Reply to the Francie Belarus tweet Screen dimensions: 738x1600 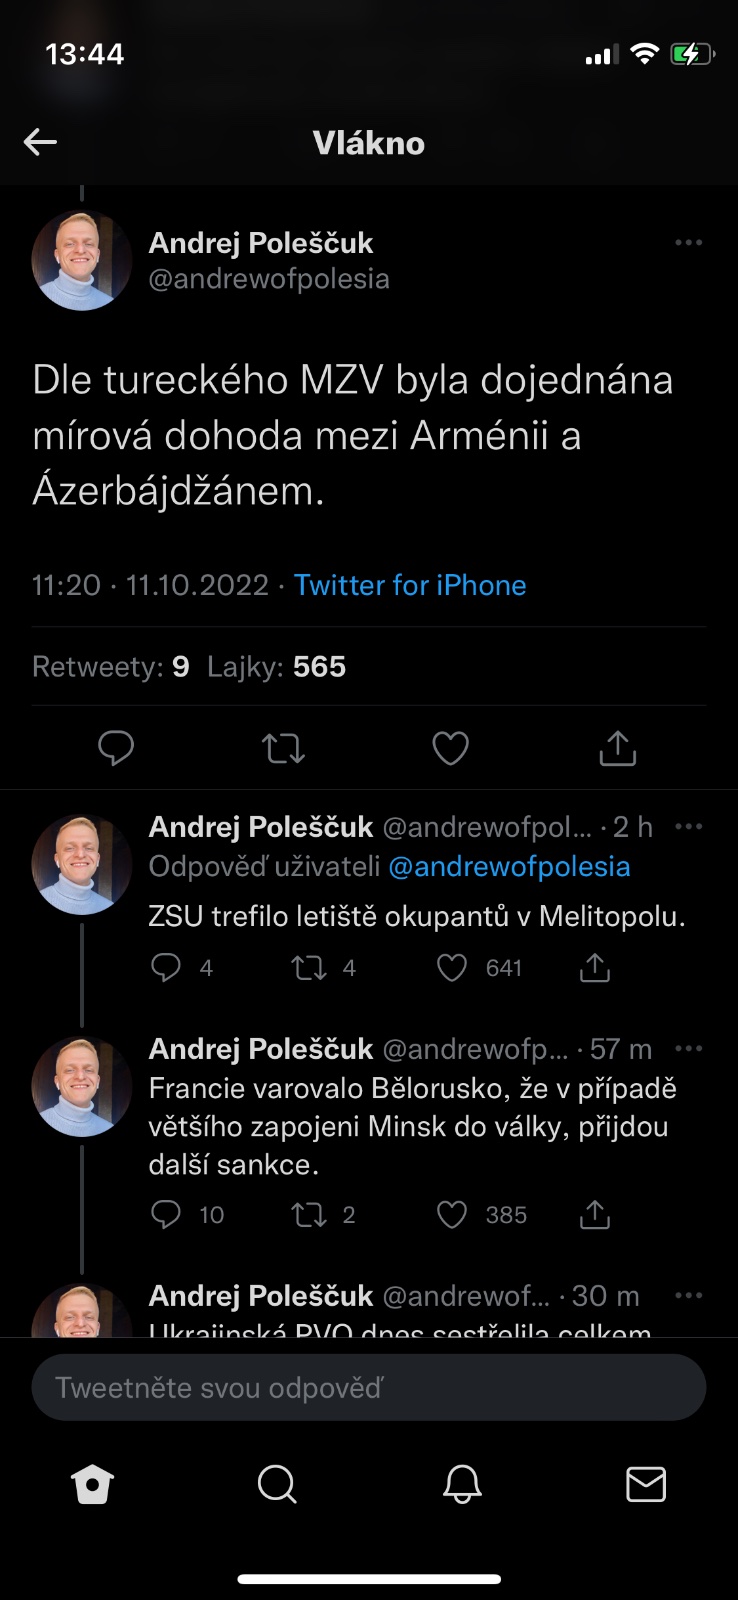[x=166, y=1214]
